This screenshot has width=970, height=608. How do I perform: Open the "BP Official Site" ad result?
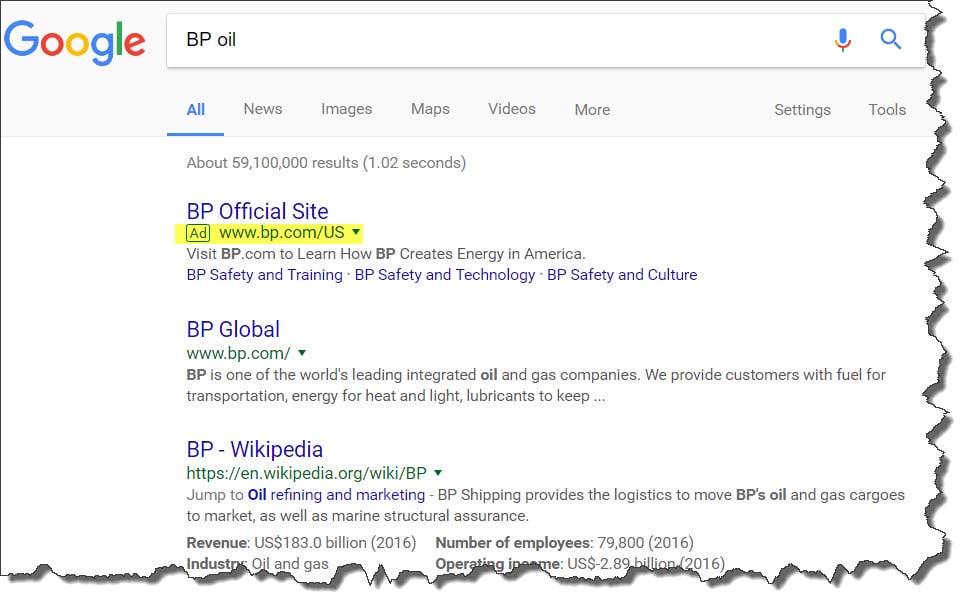click(x=257, y=211)
